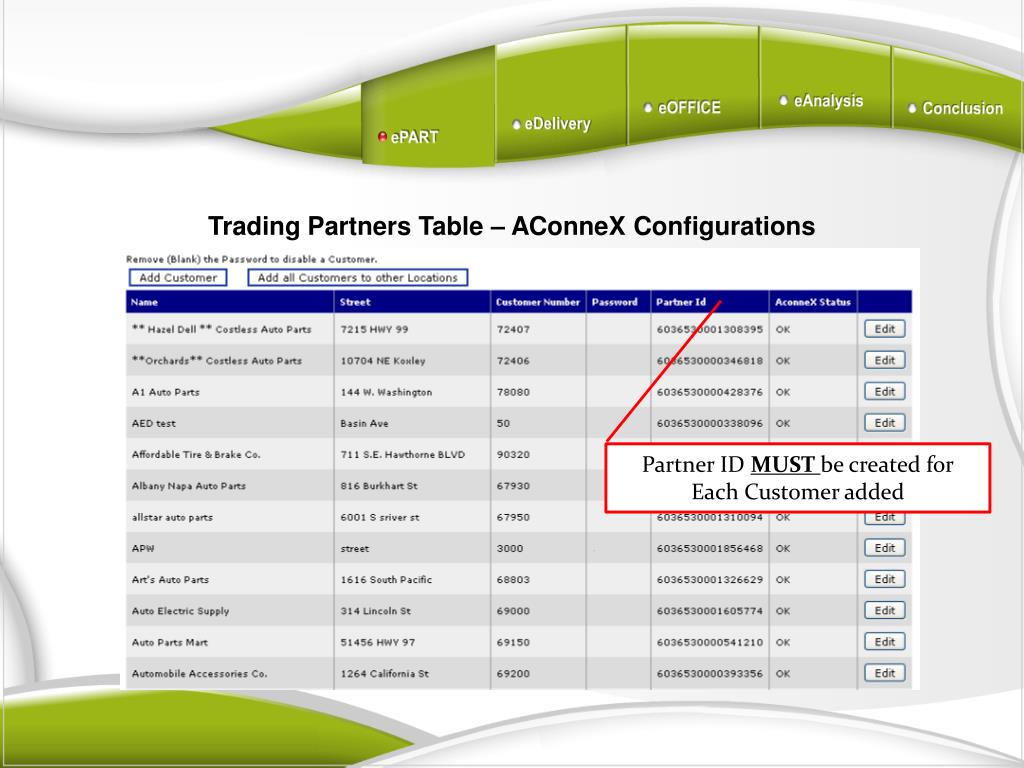Select street 816 Burkhart St
Screen dimensions: 1024x768
click(379, 486)
